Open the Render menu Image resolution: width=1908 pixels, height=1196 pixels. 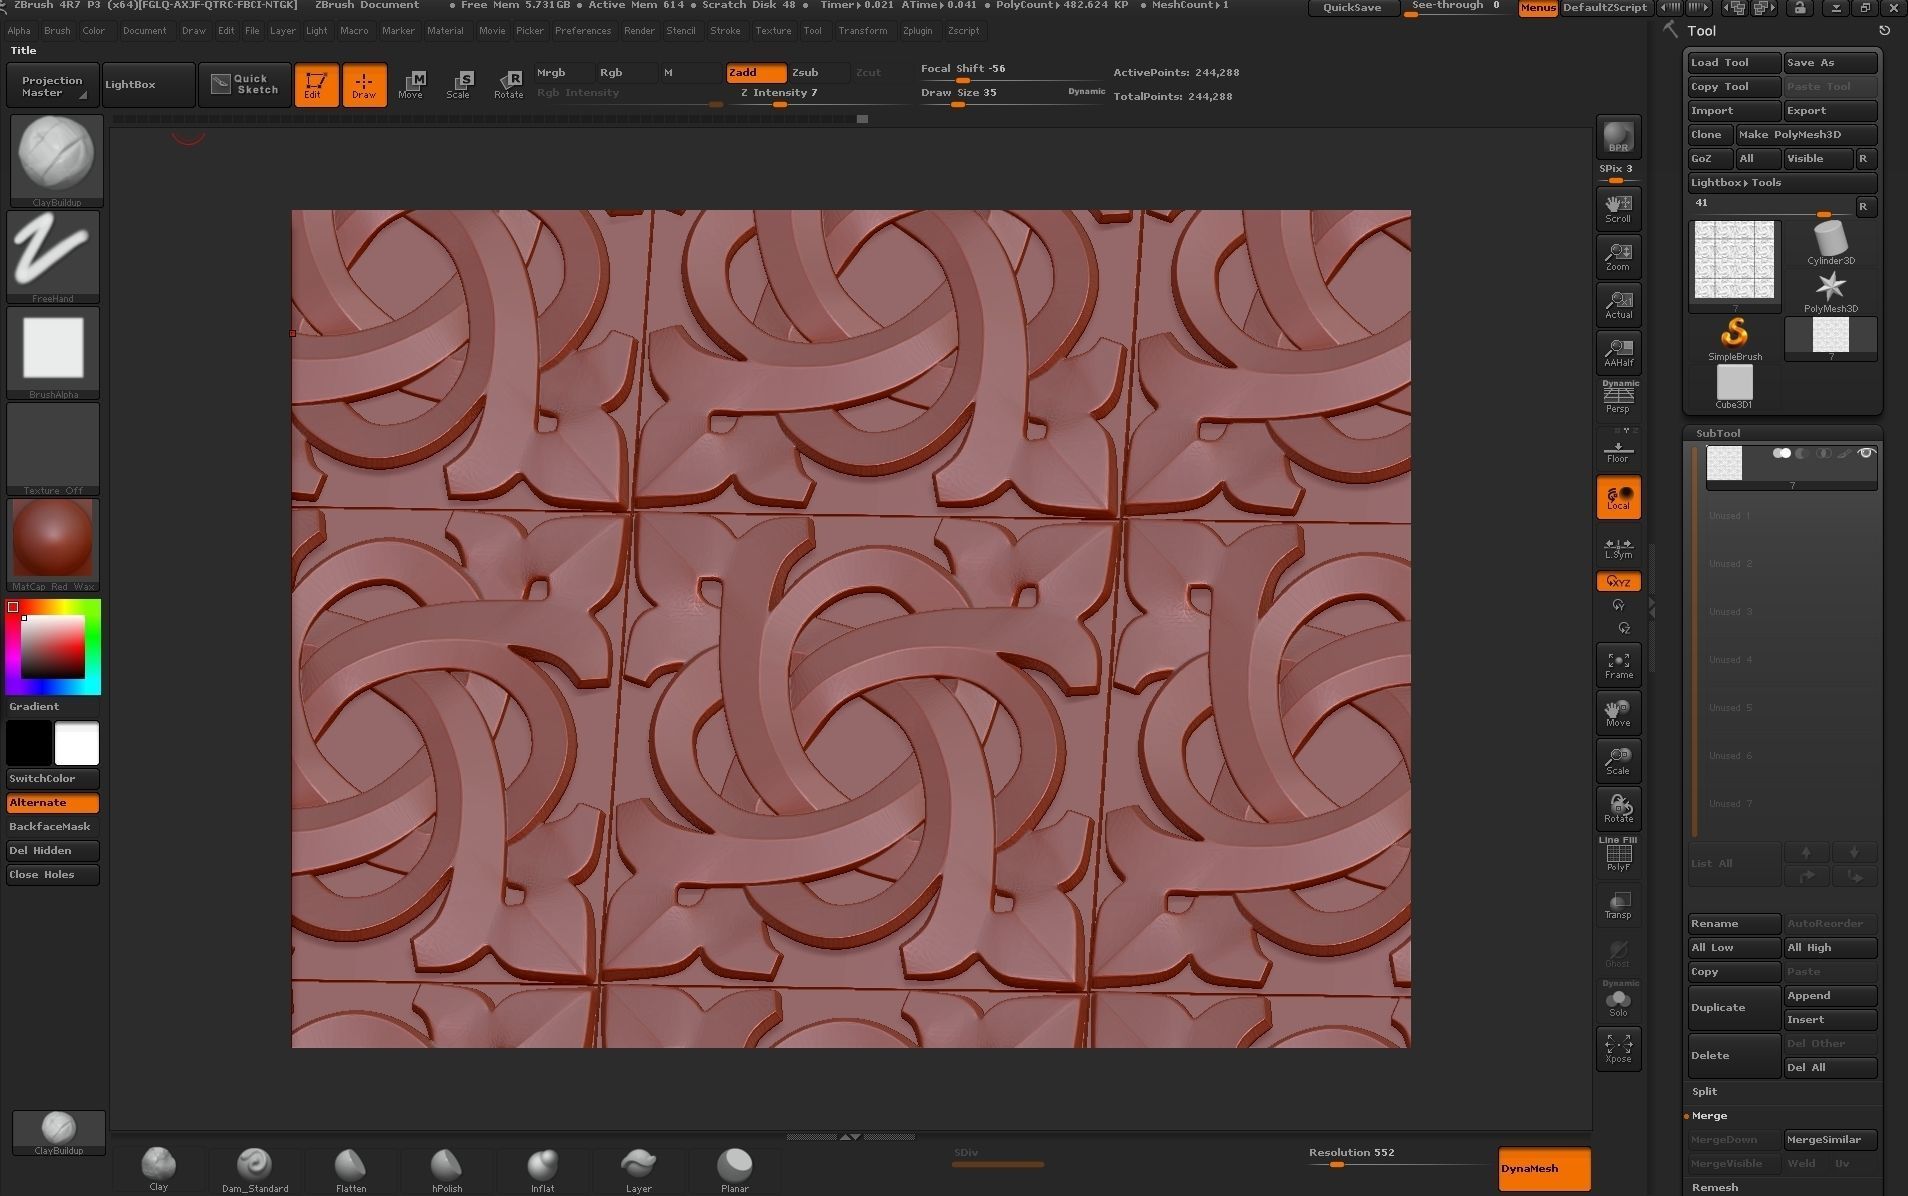[x=639, y=31]
